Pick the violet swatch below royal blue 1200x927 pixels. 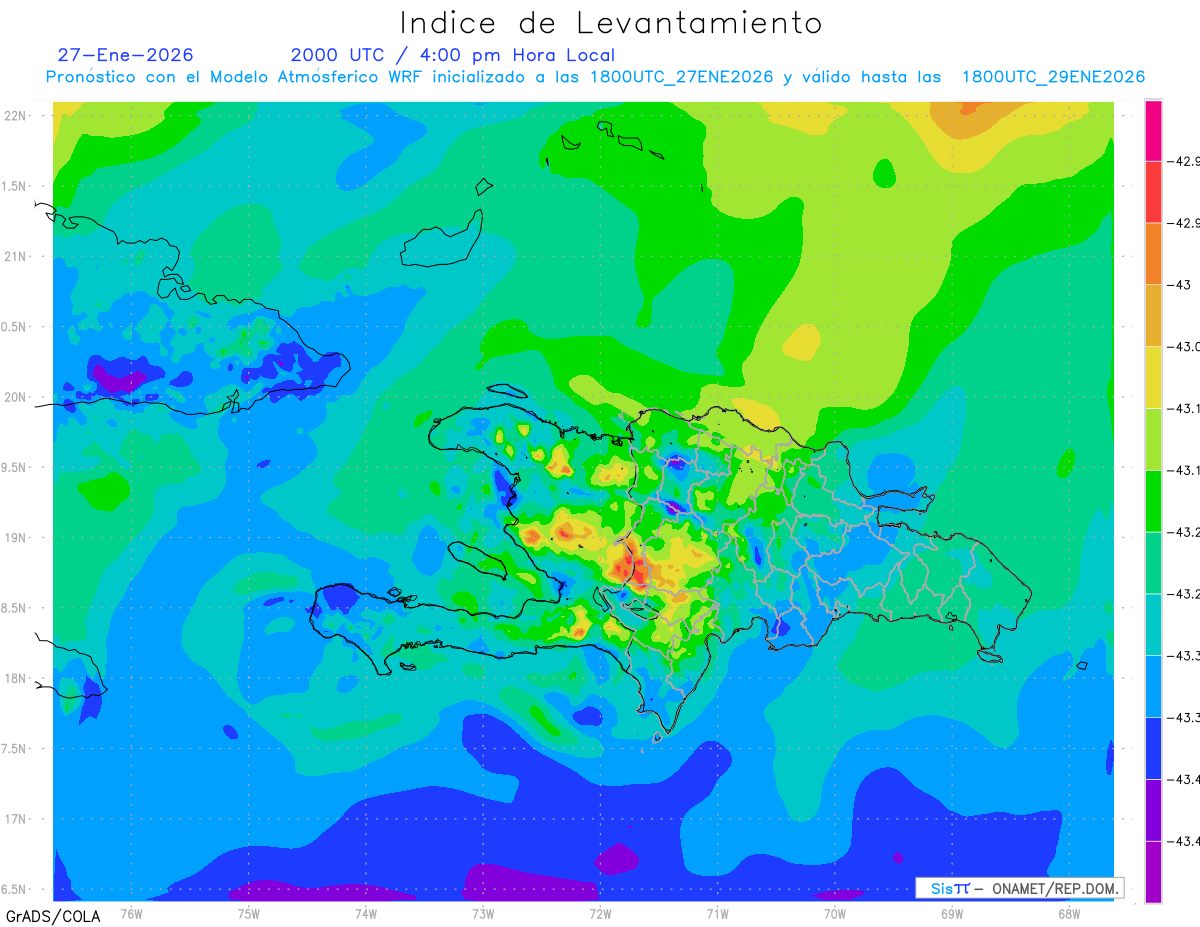tap(1153, 809)
